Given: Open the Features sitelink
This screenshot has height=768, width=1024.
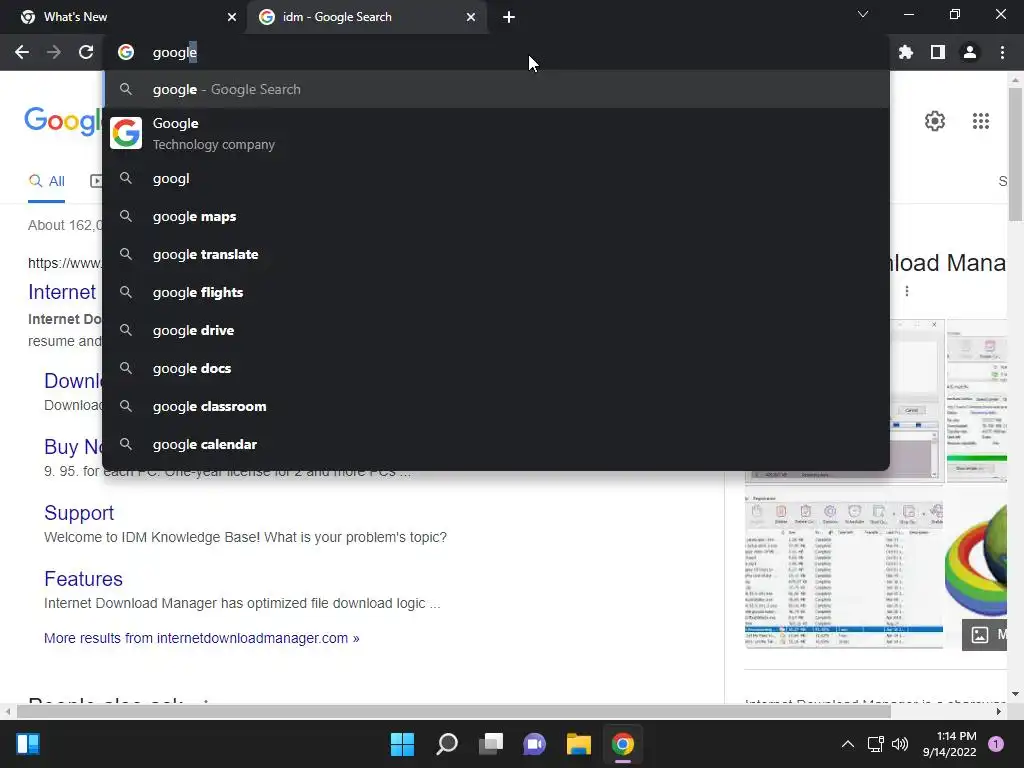Looking at the screenshot, I should [83, 579].
